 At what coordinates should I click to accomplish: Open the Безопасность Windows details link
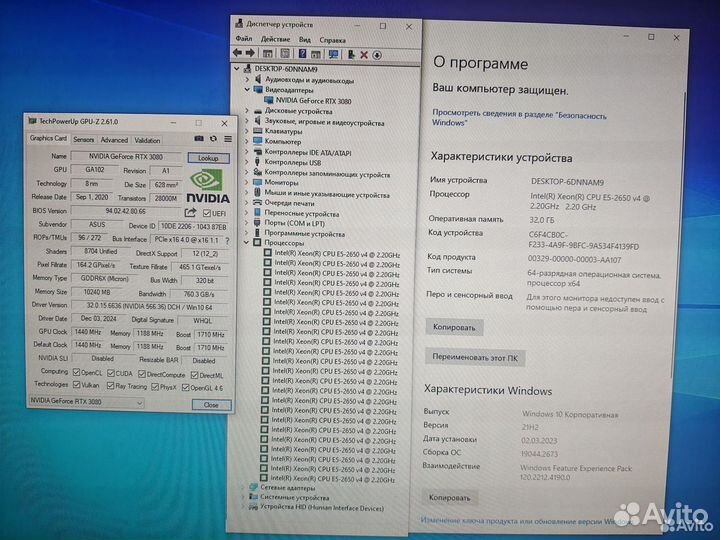(519, 118)
